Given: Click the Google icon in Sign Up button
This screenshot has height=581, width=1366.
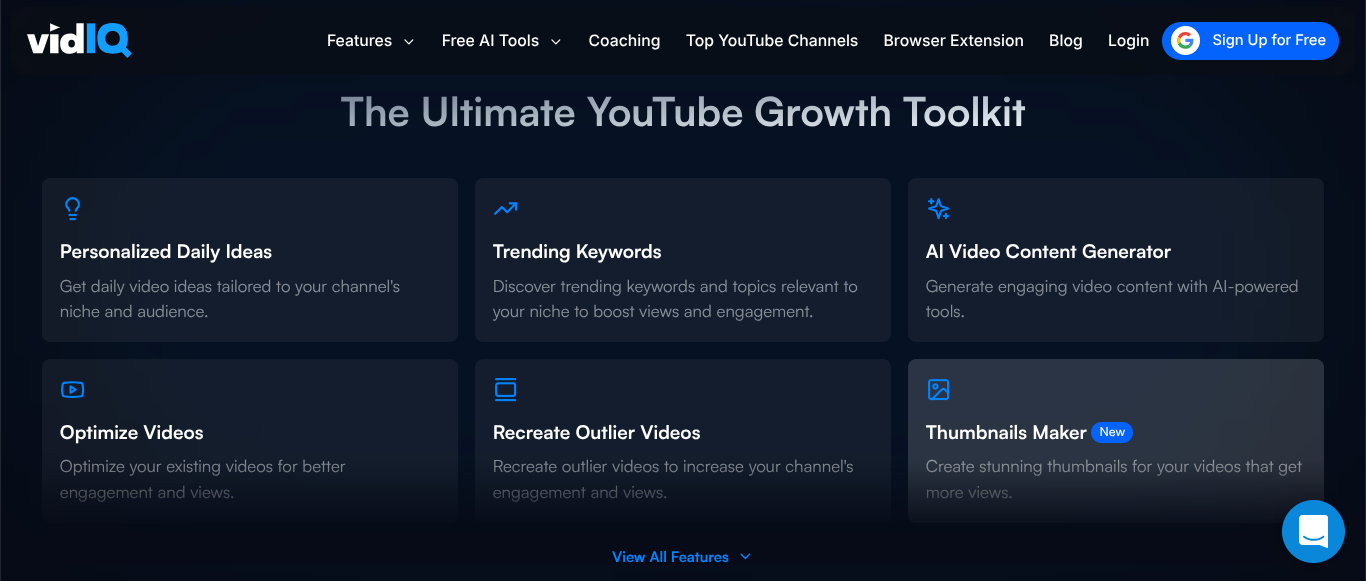Looking at the screenshot, I should [x=1186, y=41].
